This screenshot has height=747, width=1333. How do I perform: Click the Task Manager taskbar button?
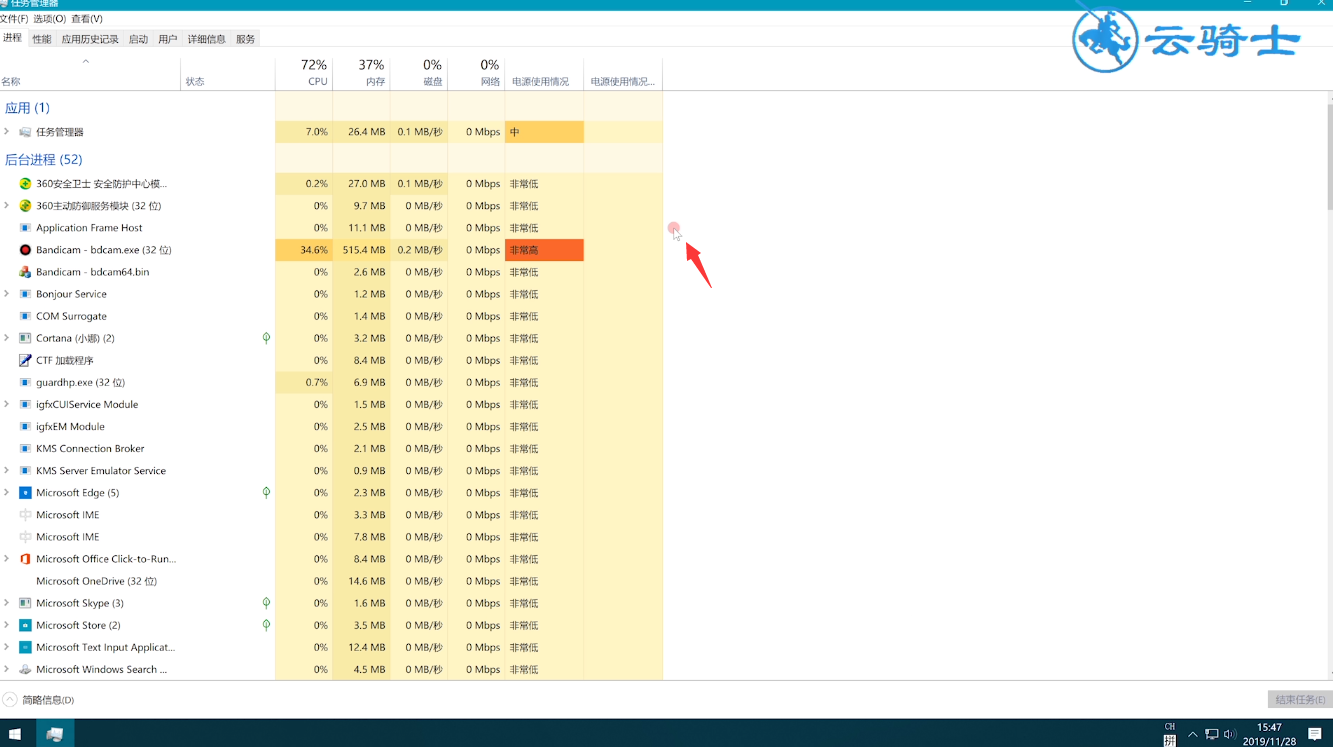point(55,734)
